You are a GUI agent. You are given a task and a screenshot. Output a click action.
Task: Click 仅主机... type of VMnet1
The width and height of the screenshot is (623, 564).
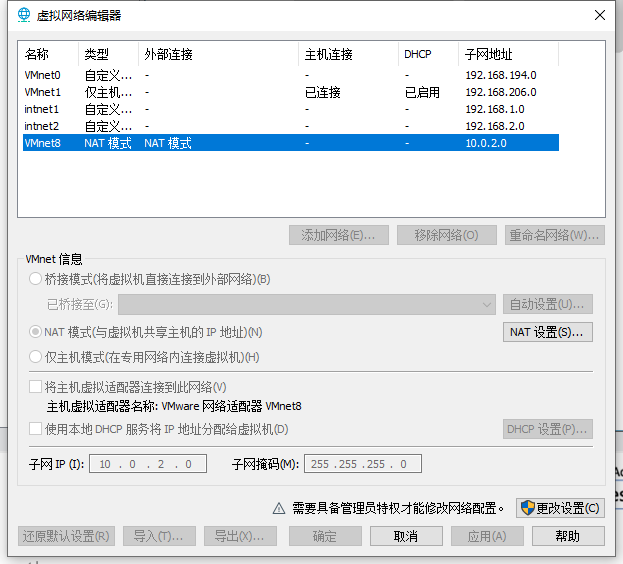(108, 92)
